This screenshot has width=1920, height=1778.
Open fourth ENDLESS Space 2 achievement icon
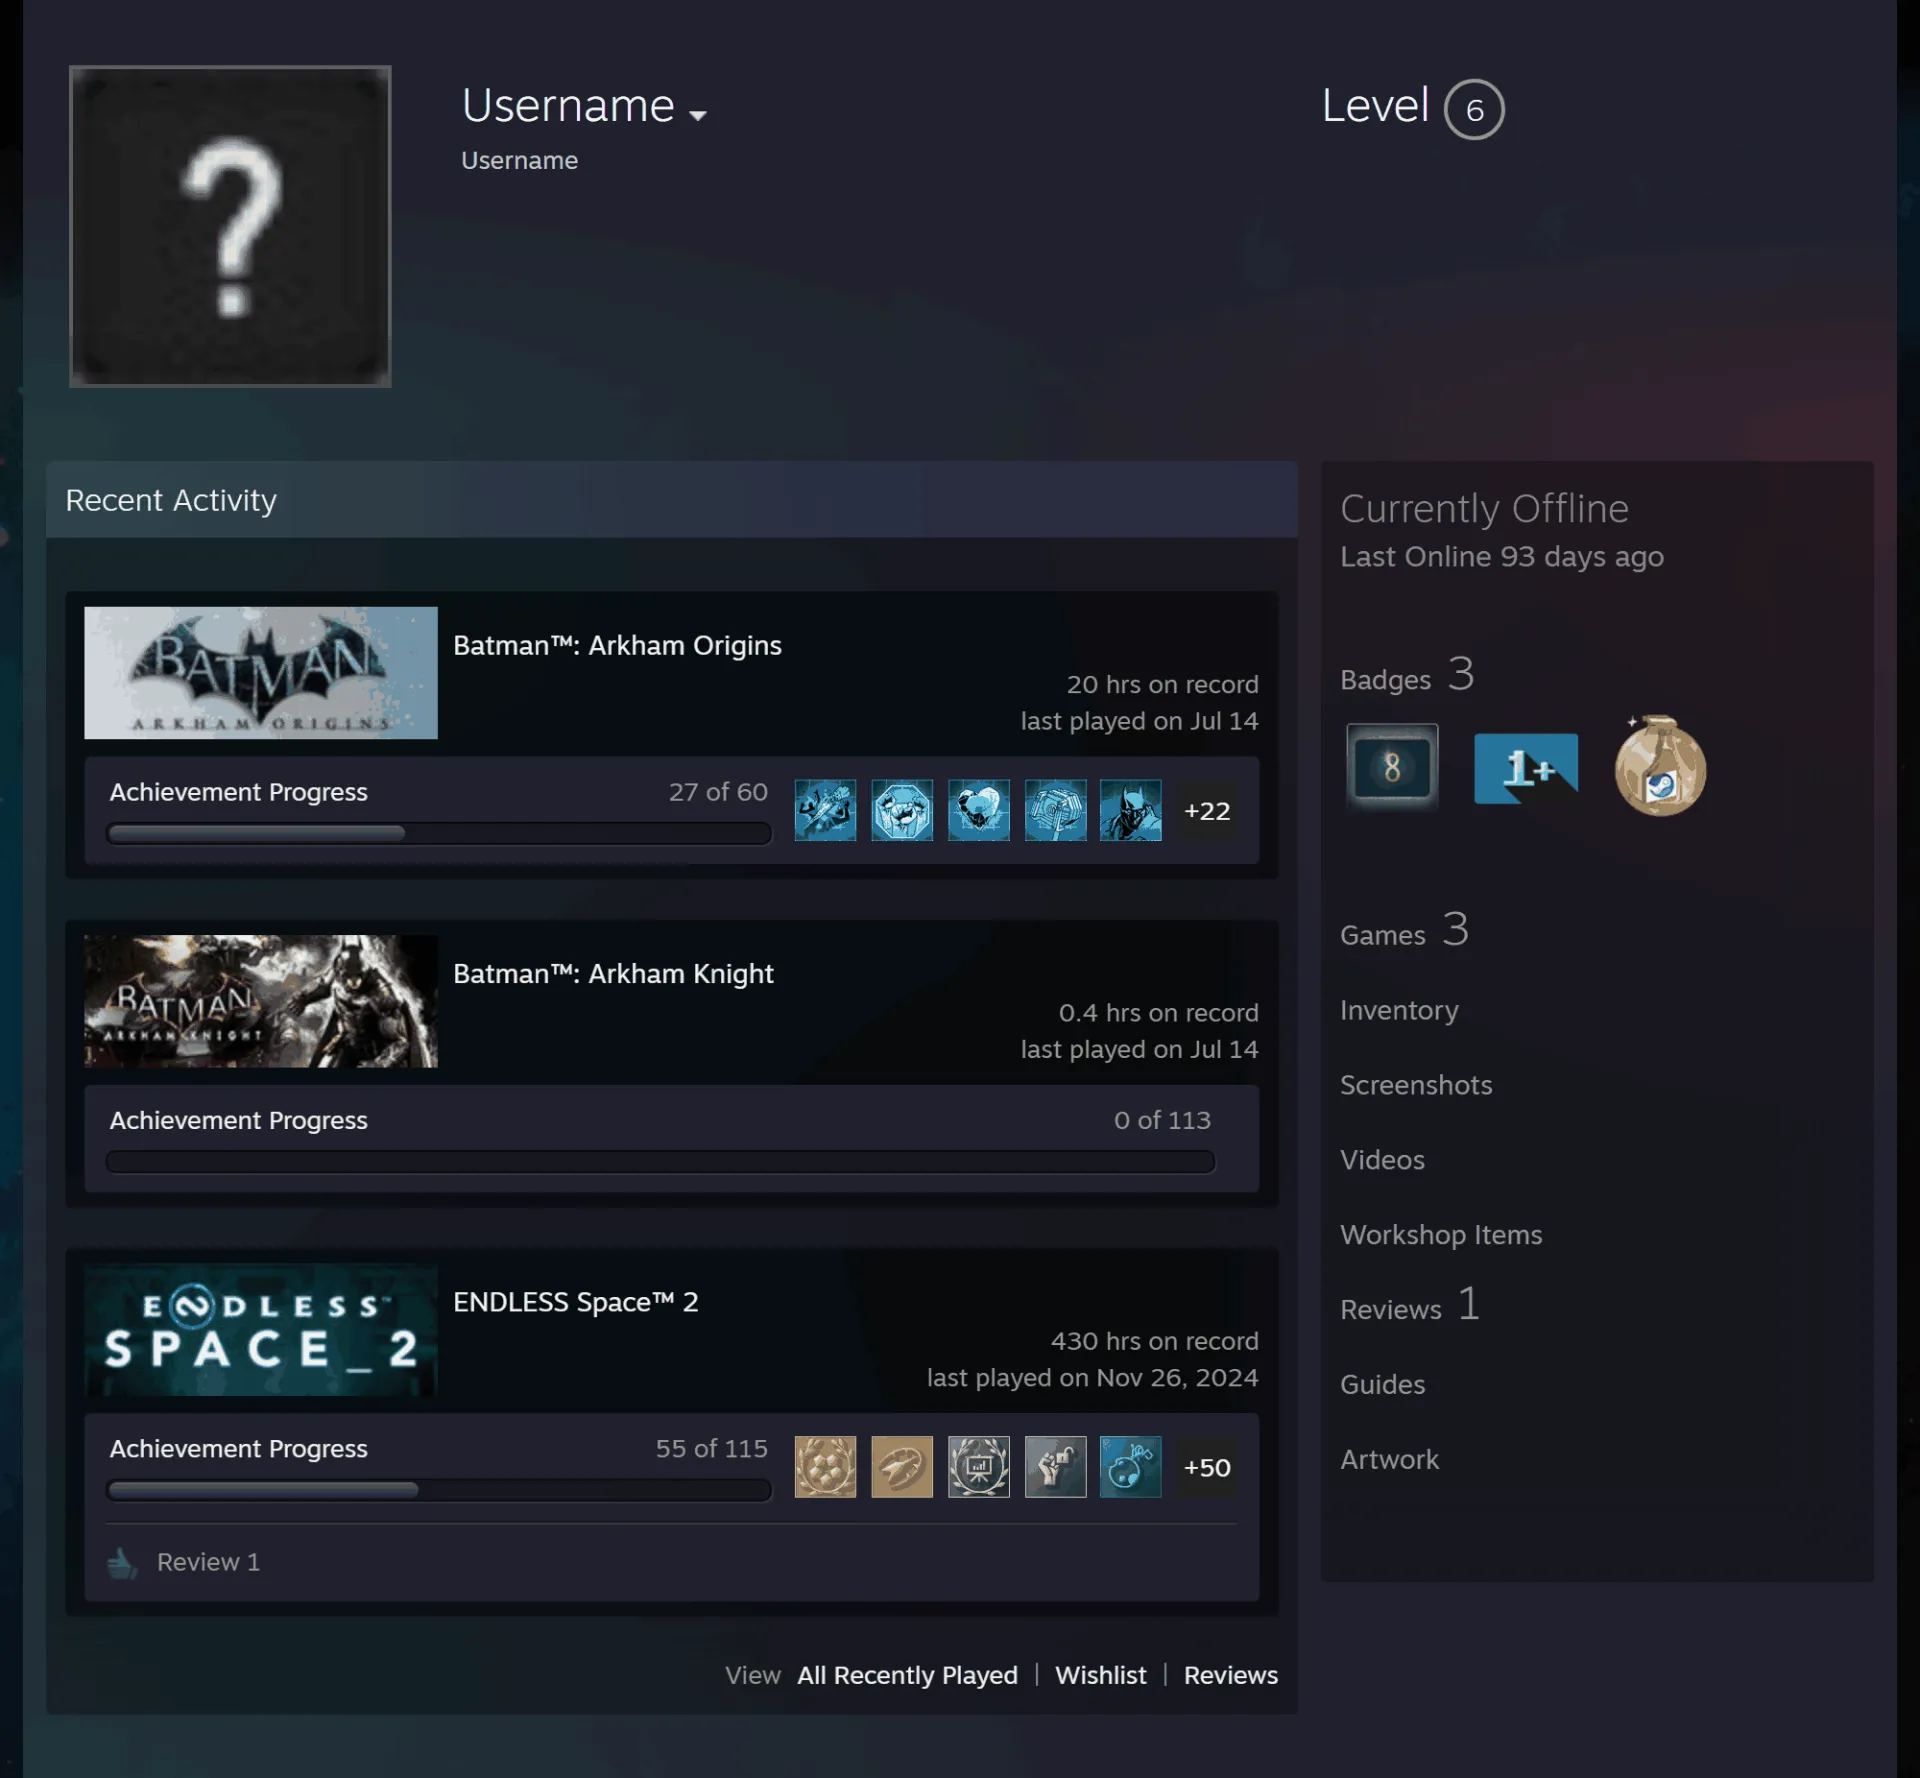(x=1055, y=1467)
